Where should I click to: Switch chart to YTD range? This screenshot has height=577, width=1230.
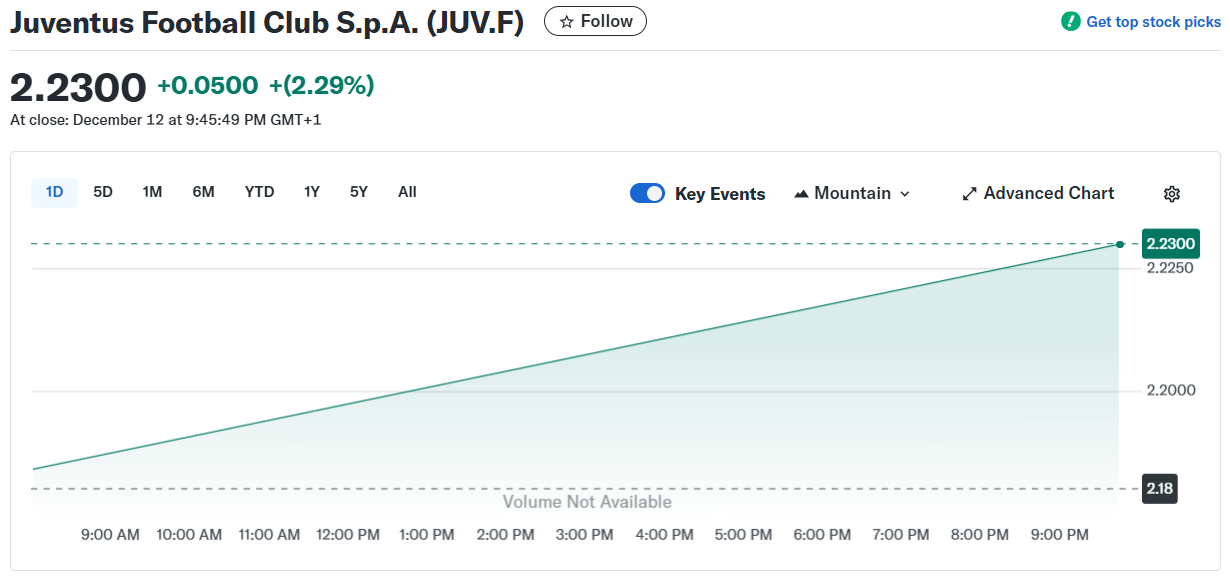point(259,192)
